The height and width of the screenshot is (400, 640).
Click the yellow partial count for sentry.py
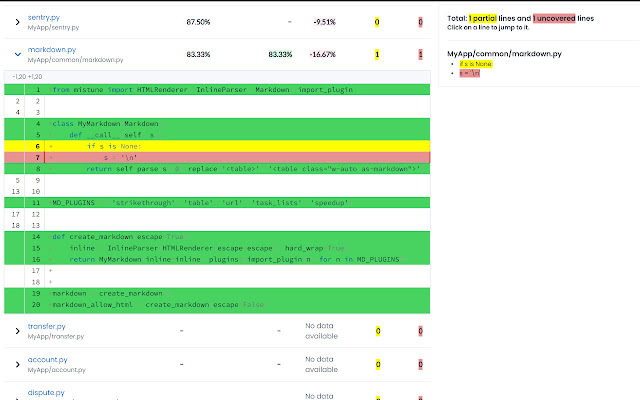click(377, 22)
